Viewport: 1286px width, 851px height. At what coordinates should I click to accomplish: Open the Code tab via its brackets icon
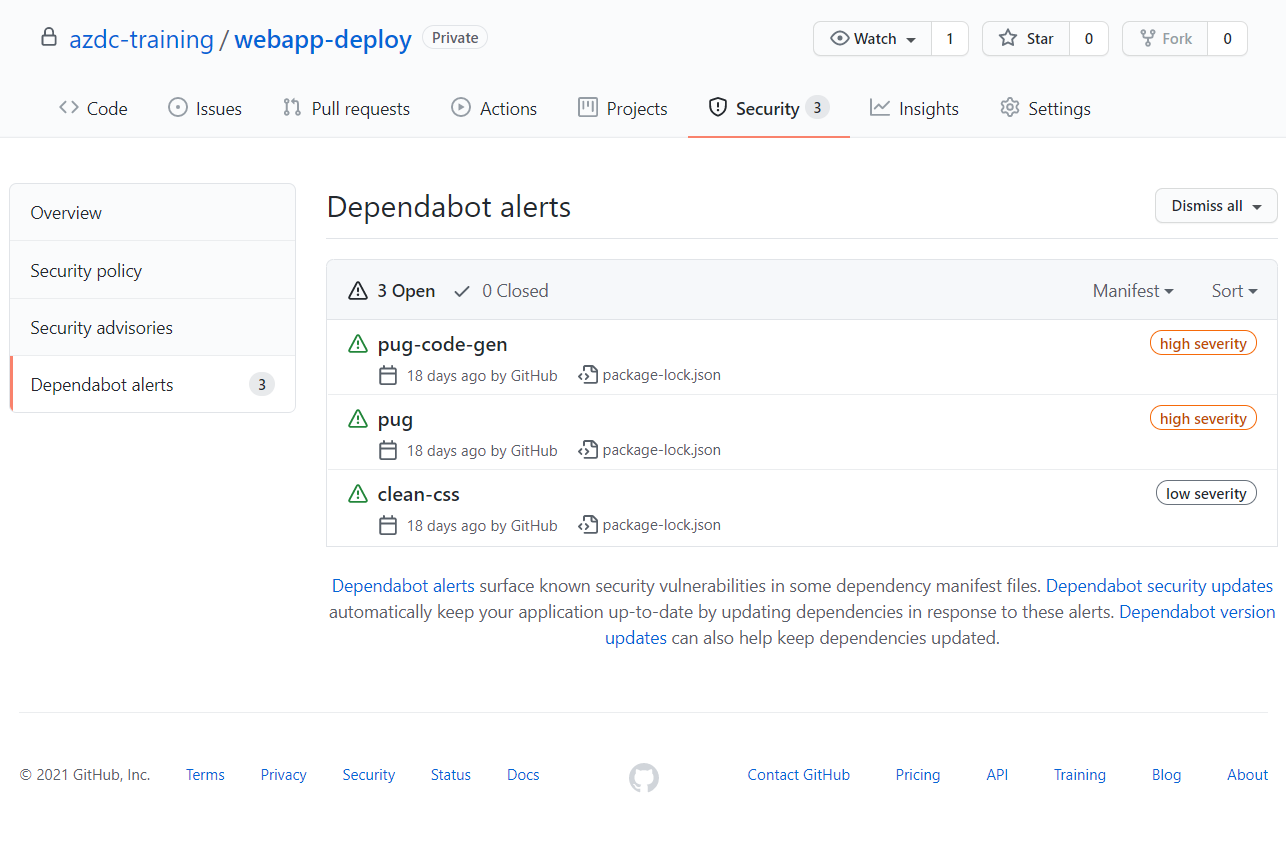point(67,107)
